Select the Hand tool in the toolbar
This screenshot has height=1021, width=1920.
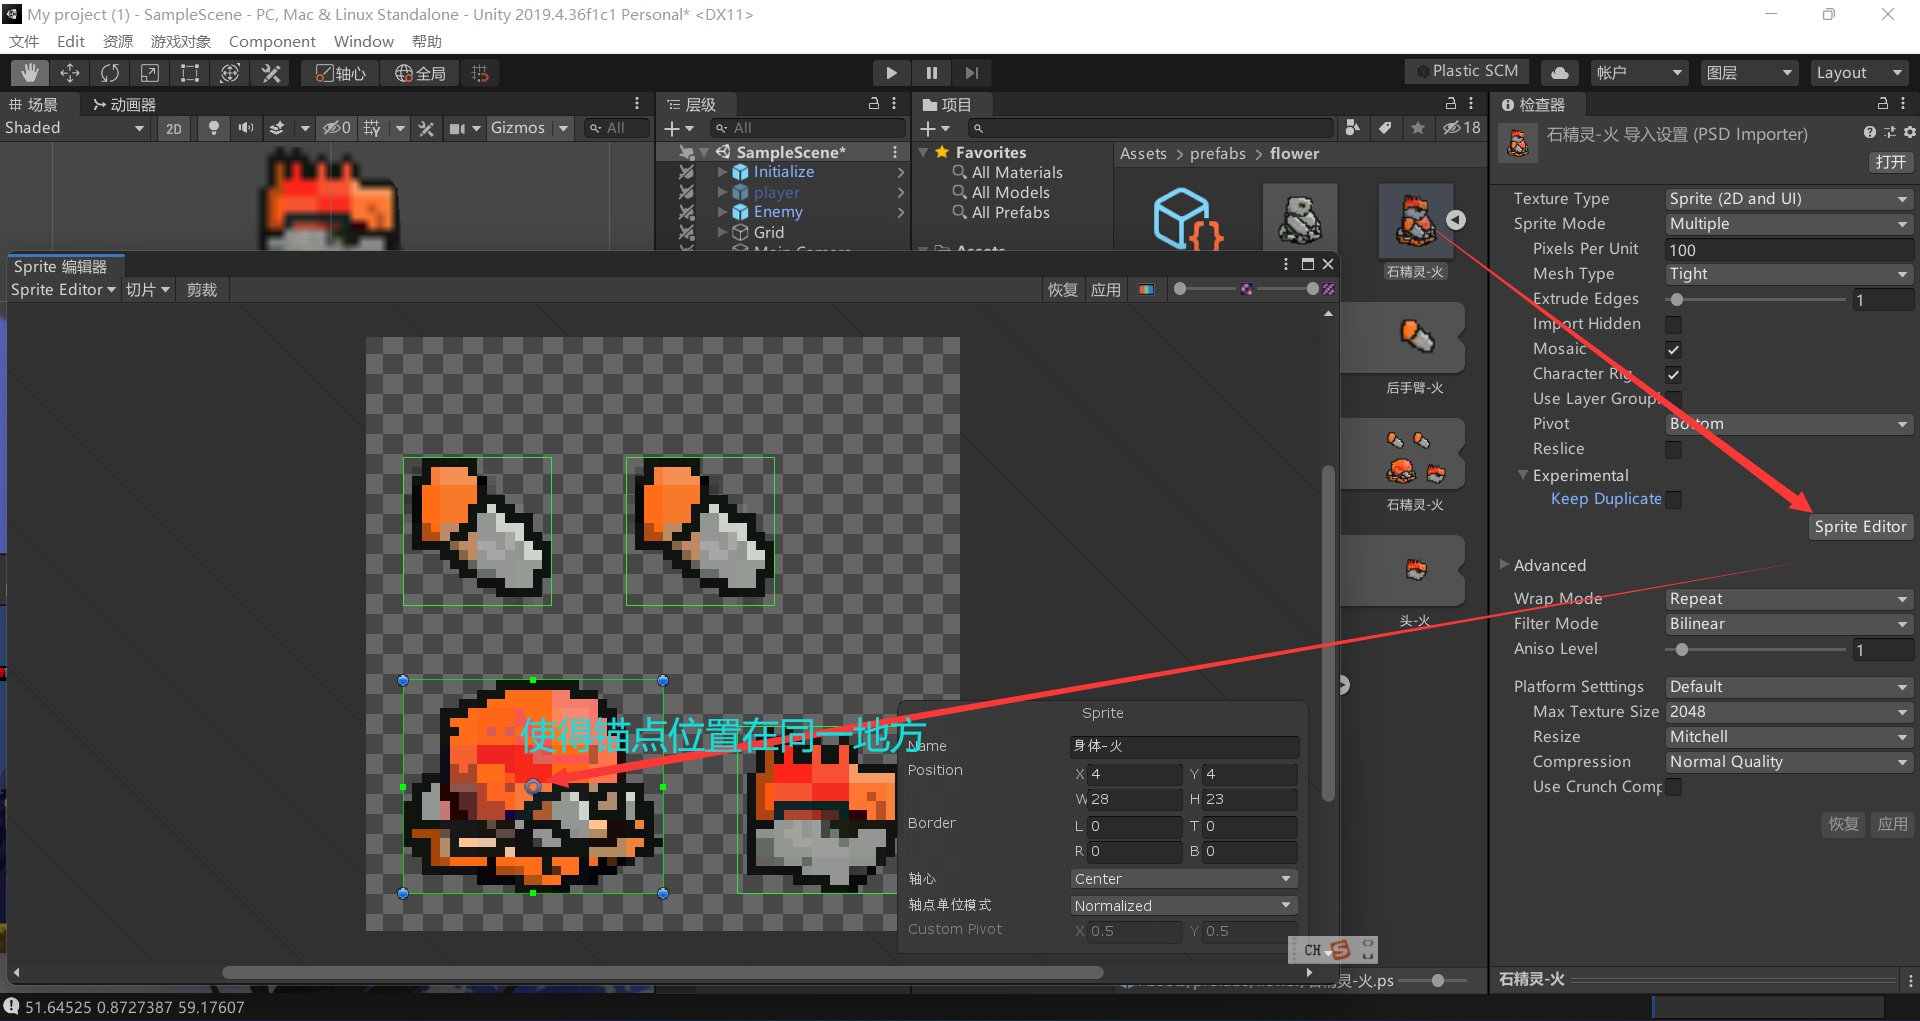coord(29,72)
